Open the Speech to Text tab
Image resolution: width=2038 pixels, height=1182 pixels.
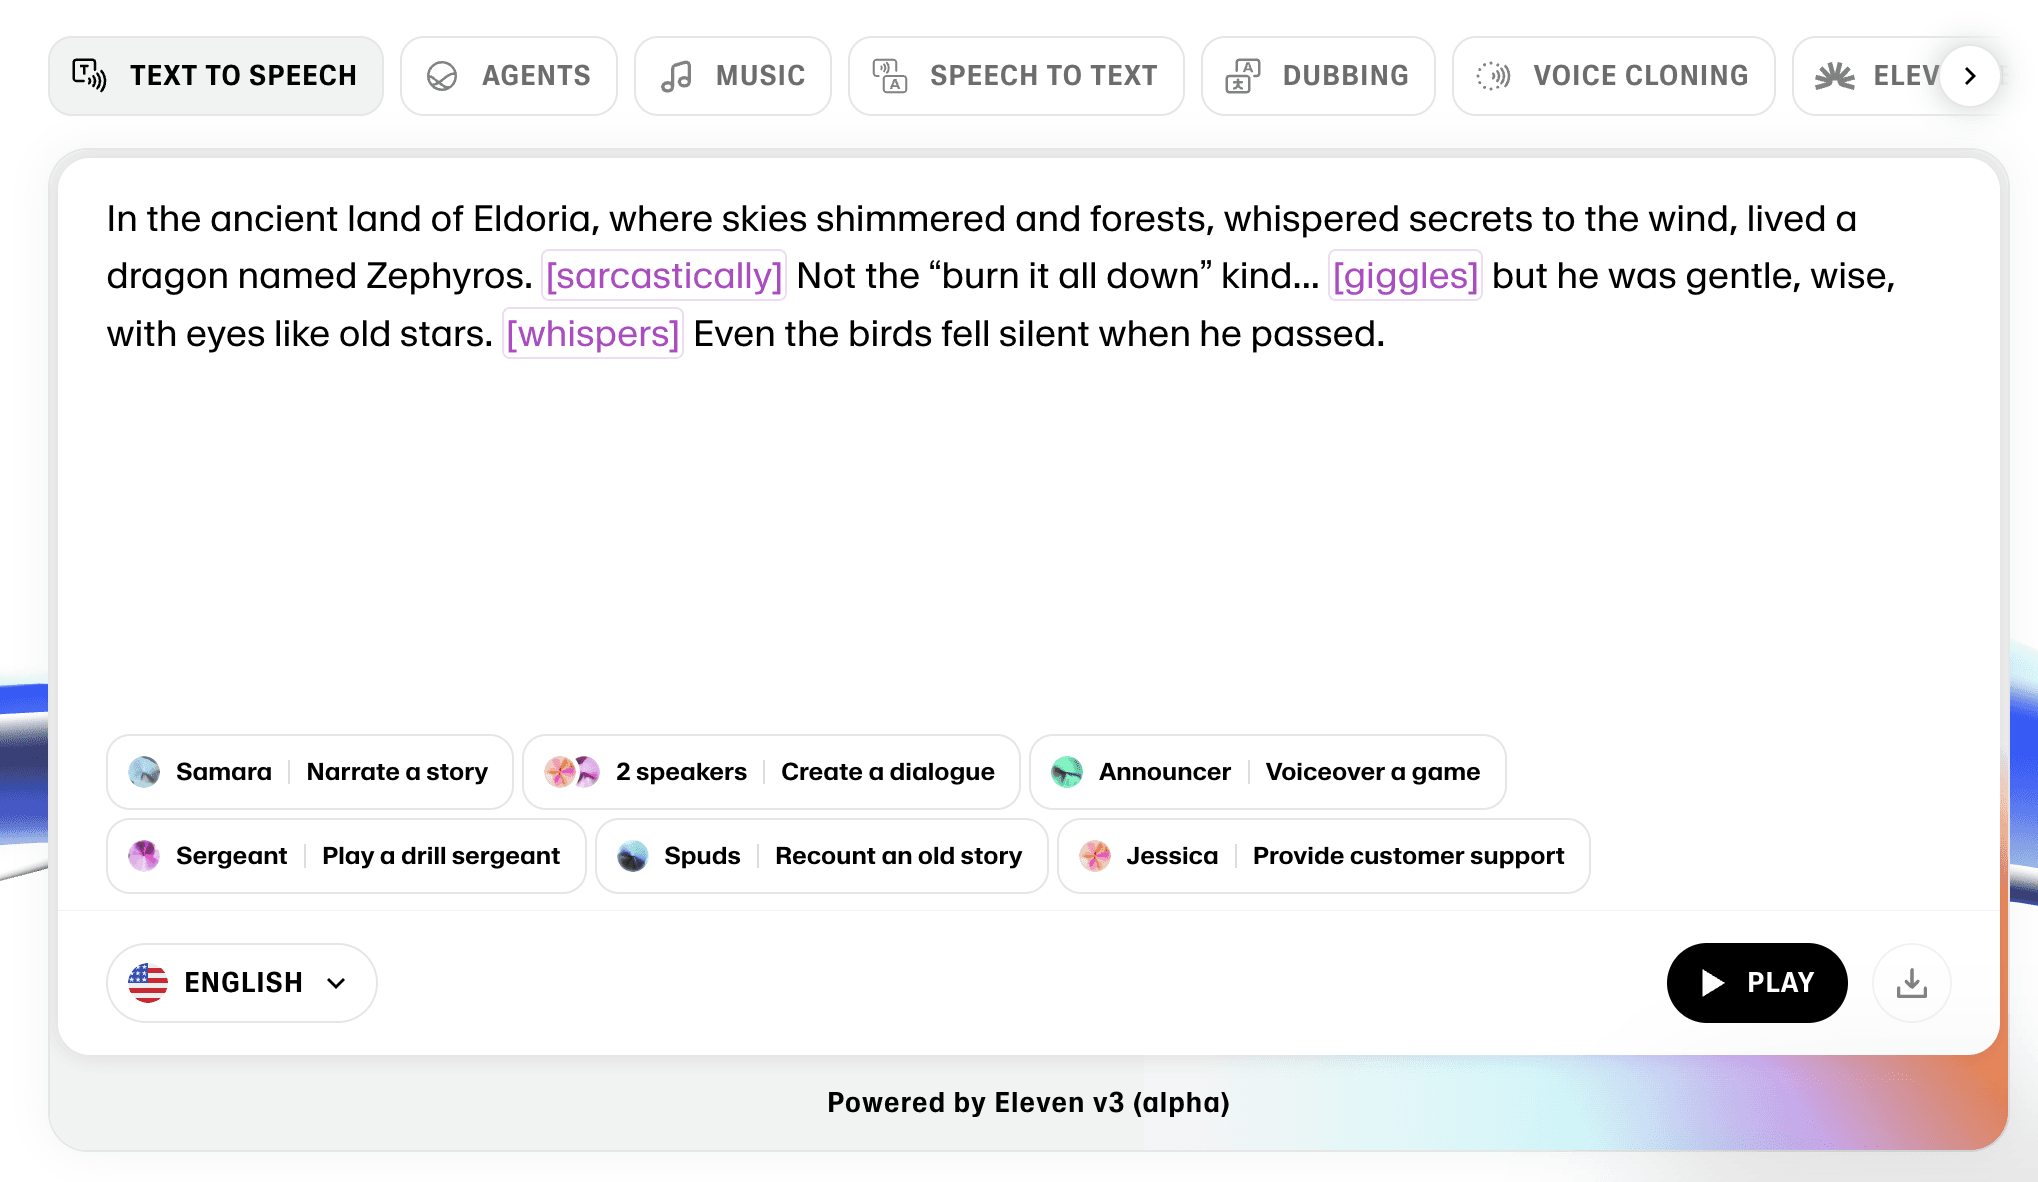pos(1016,76)
